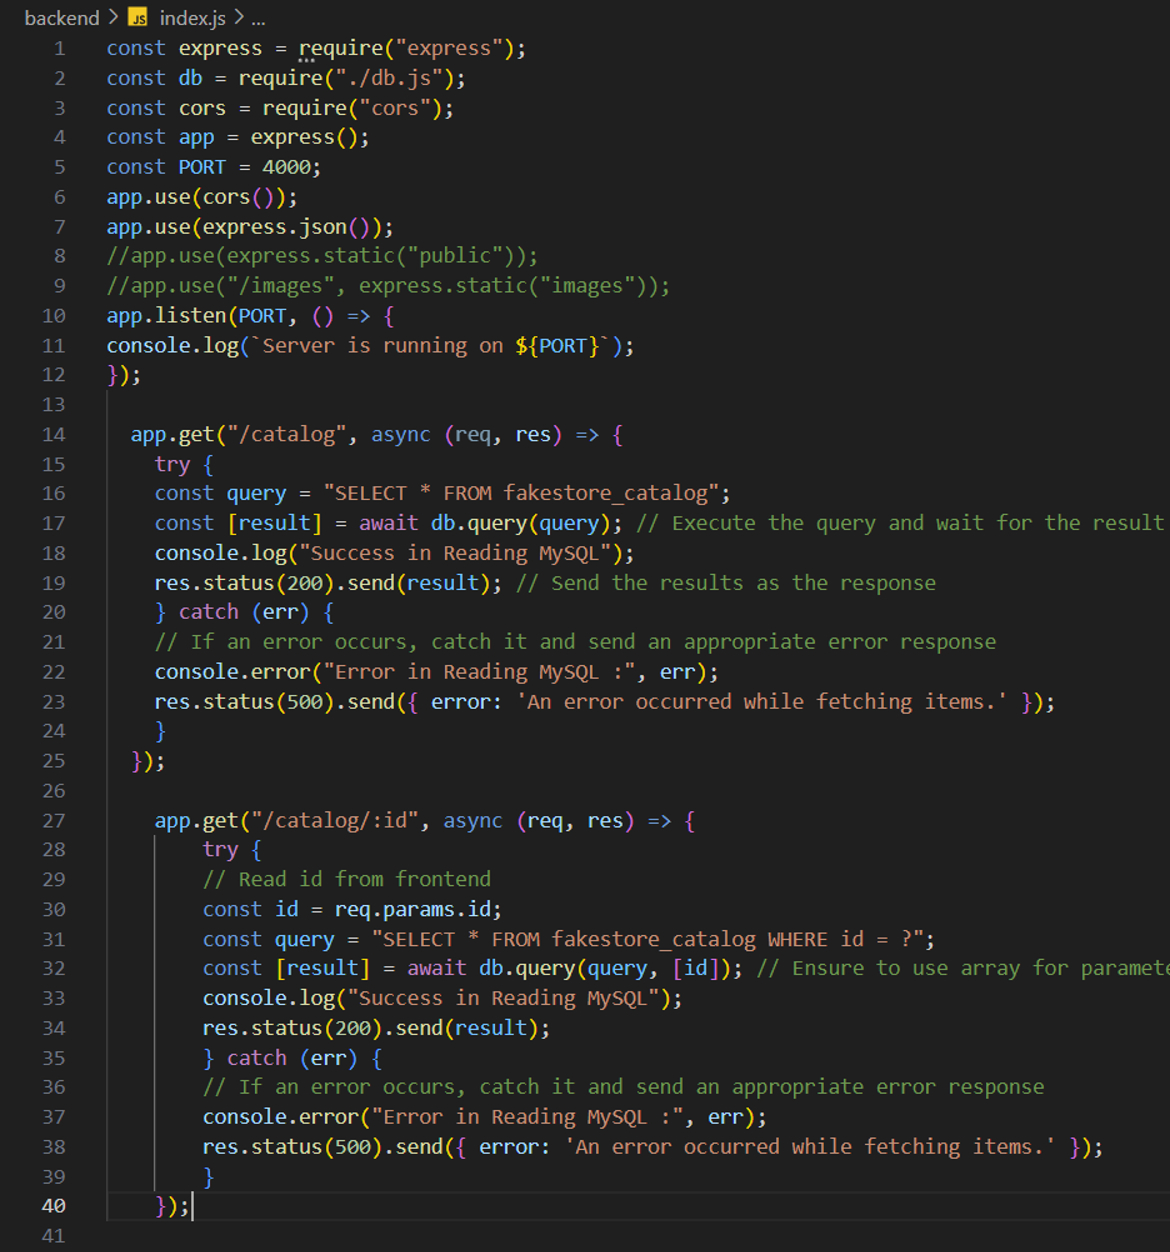Select line number 14 in the gutter
1170x1252 pixels.
pos(54,434)
